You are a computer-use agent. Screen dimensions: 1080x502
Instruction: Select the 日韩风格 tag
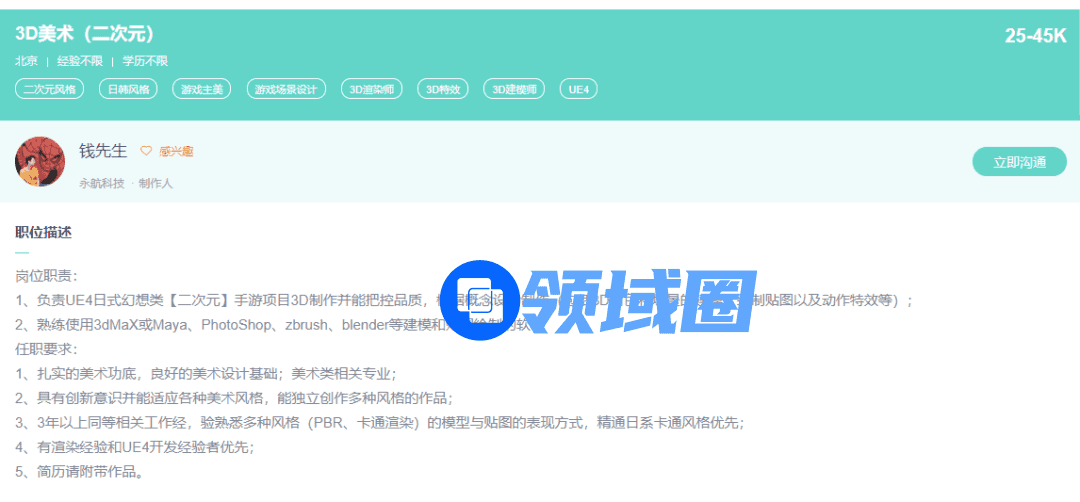click(129, 89)
